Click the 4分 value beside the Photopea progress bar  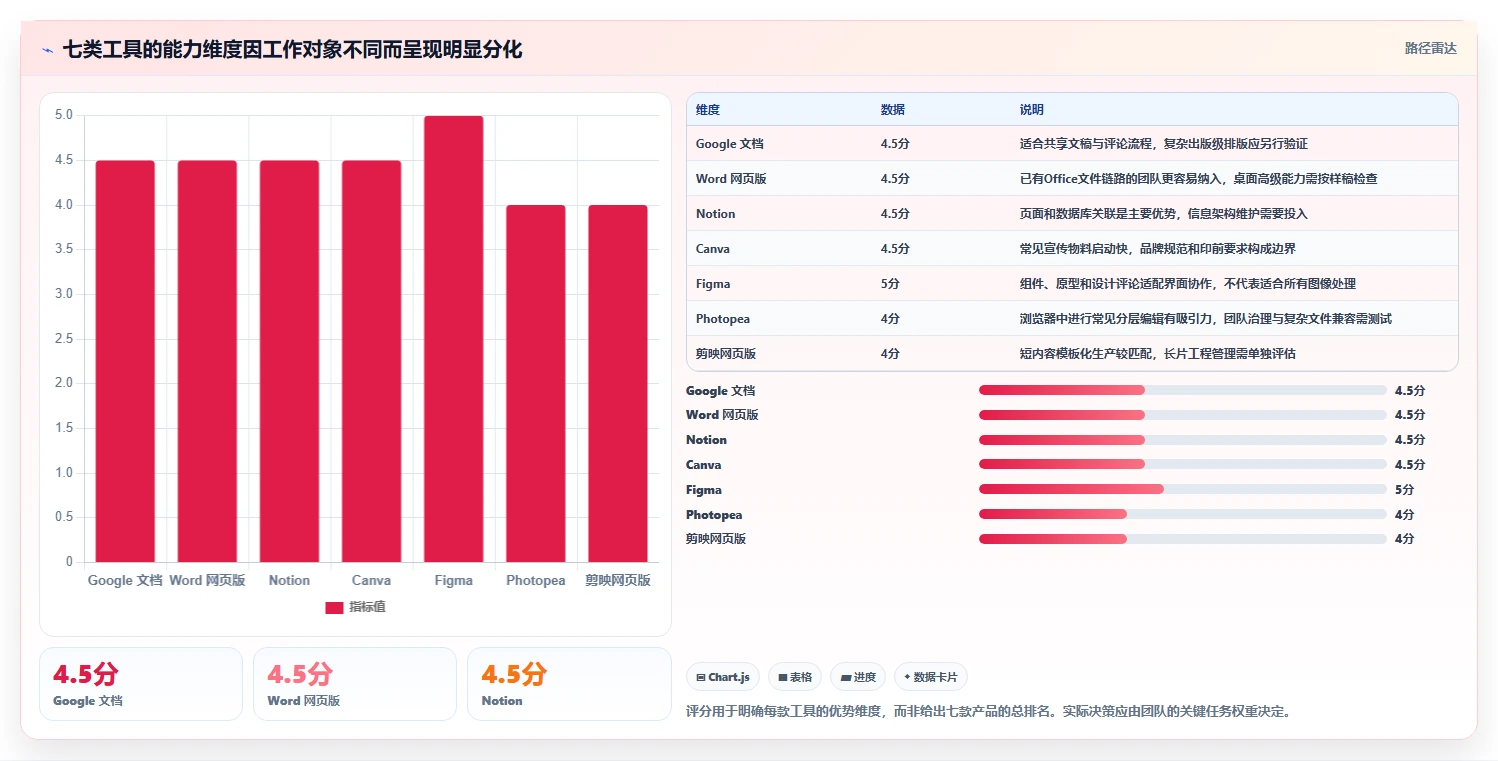(x=1405, y=515)
